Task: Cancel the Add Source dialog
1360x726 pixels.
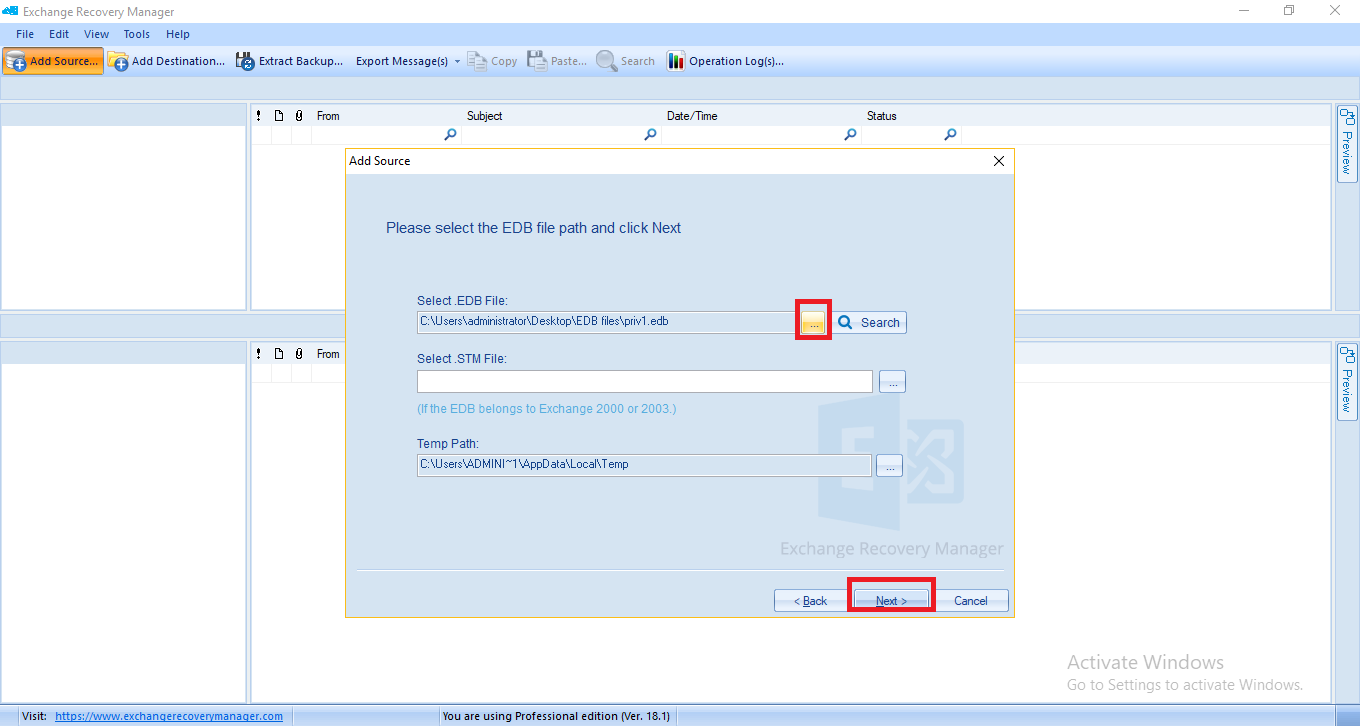Action: (x=971, y=600)
